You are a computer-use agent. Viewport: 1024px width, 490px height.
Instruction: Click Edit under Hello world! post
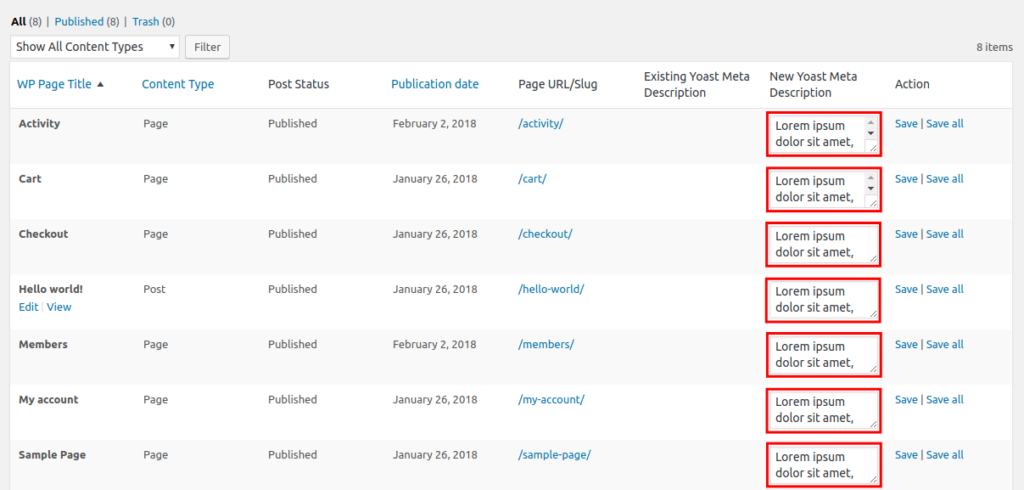28,307
